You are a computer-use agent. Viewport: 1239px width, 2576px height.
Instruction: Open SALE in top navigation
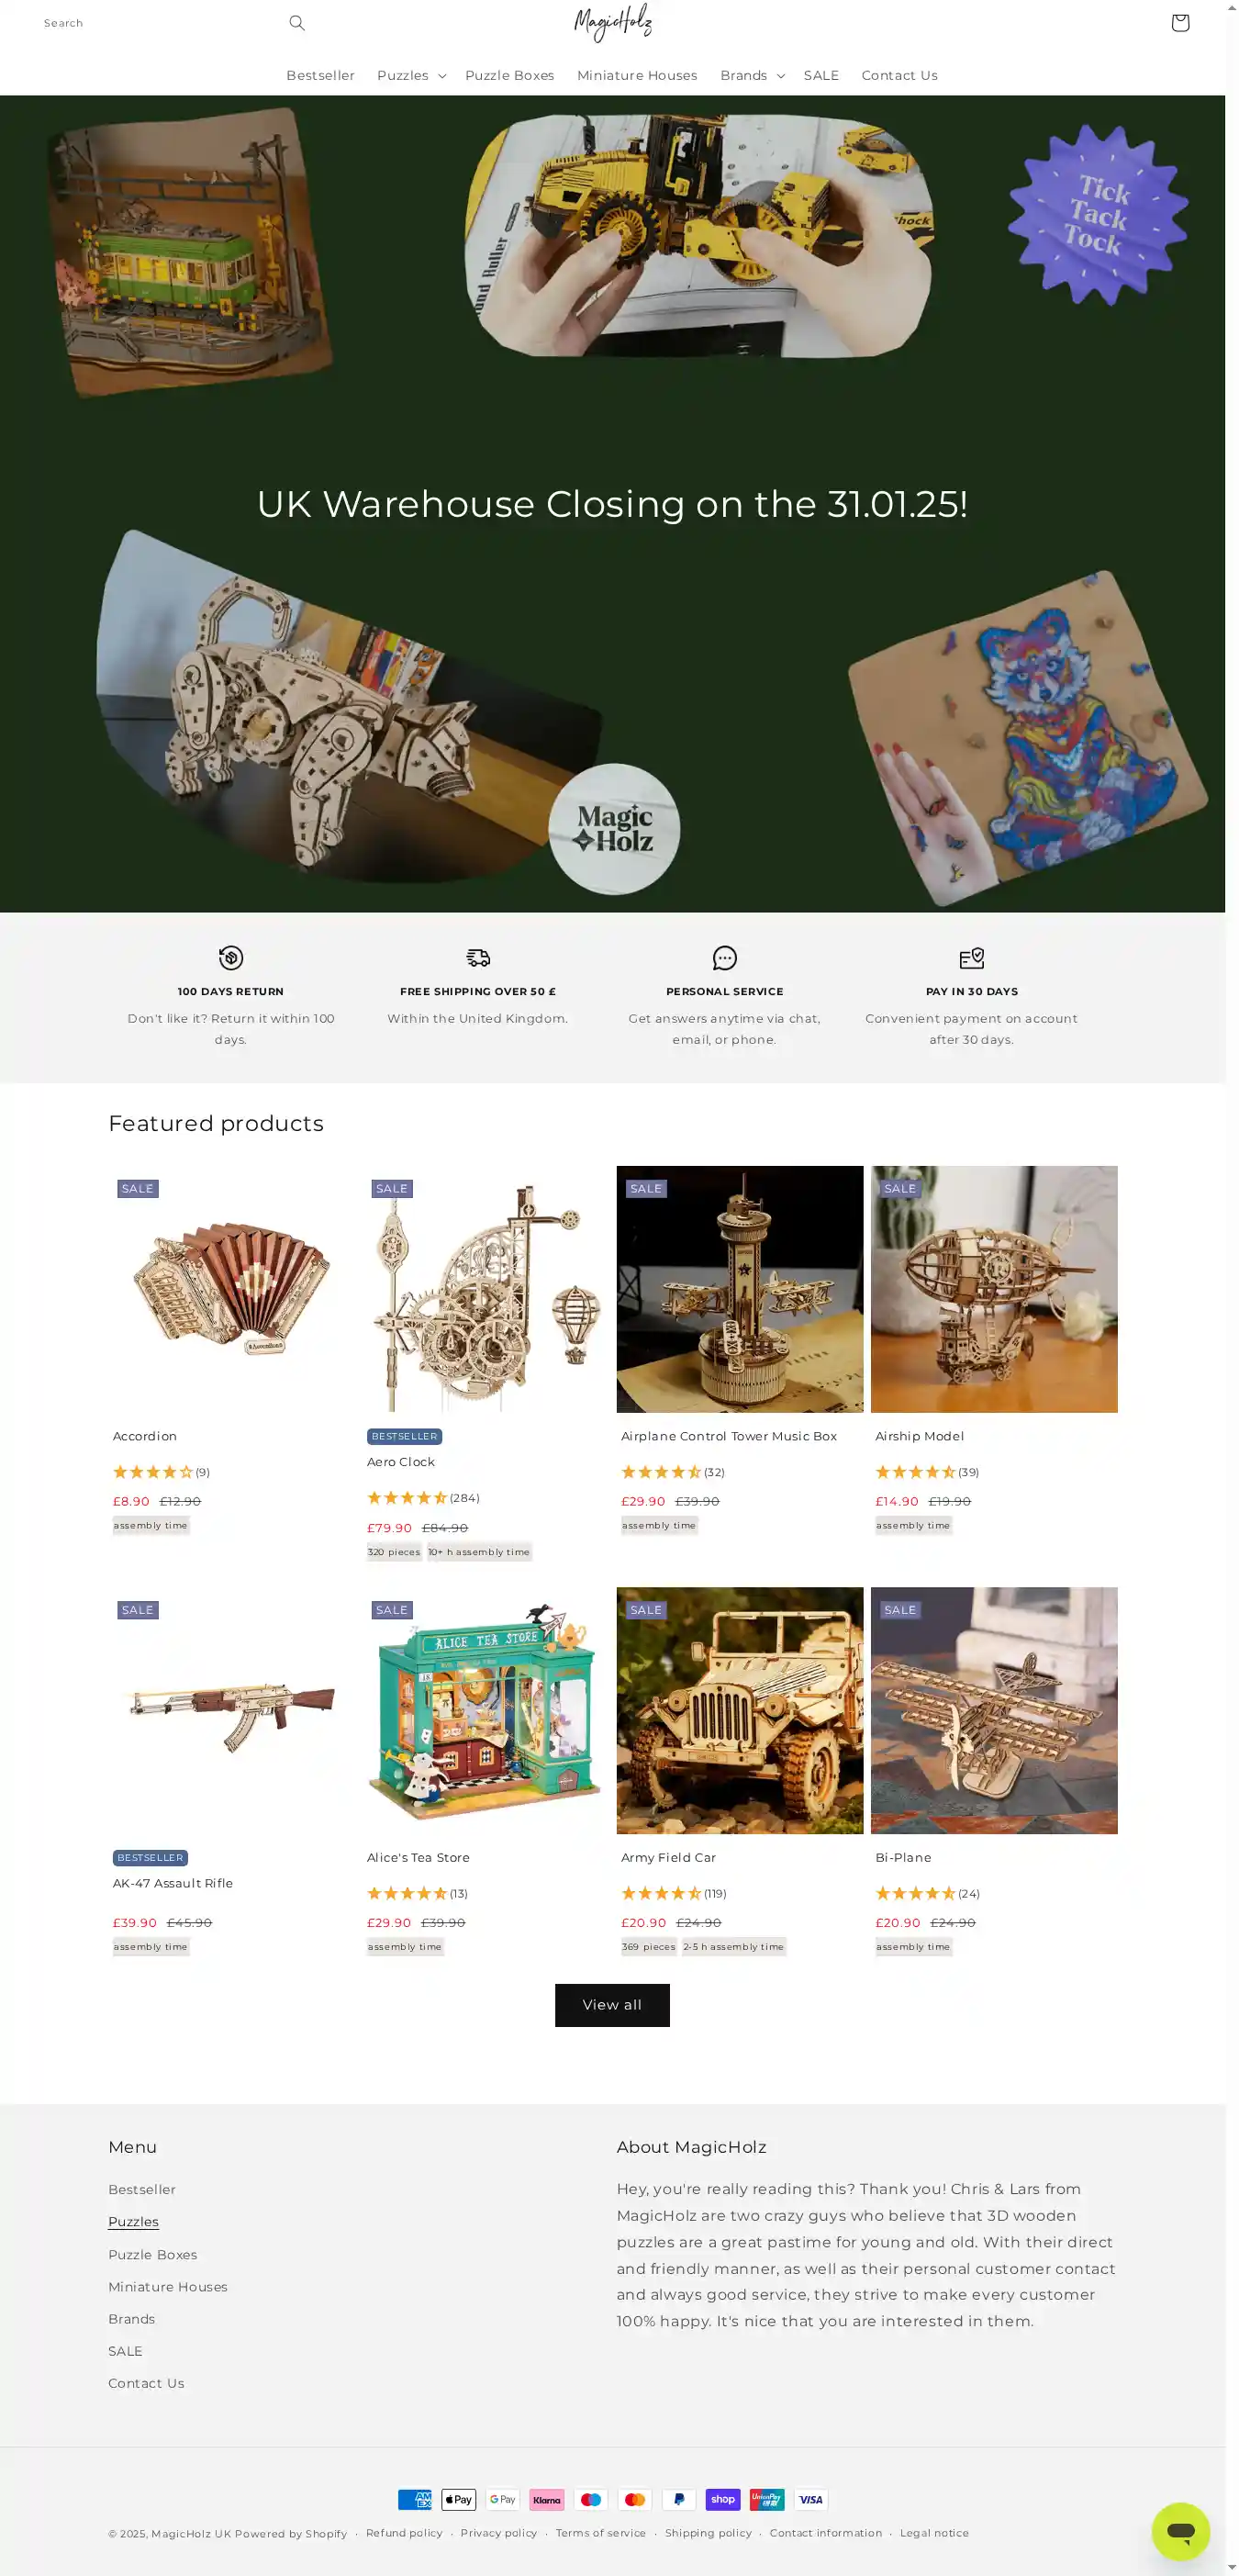821,76
